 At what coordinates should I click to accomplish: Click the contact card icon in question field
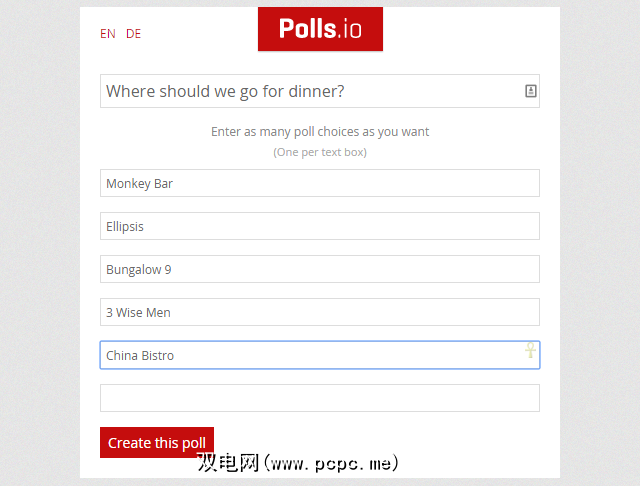pyautogui.click(x=531, y=91)
